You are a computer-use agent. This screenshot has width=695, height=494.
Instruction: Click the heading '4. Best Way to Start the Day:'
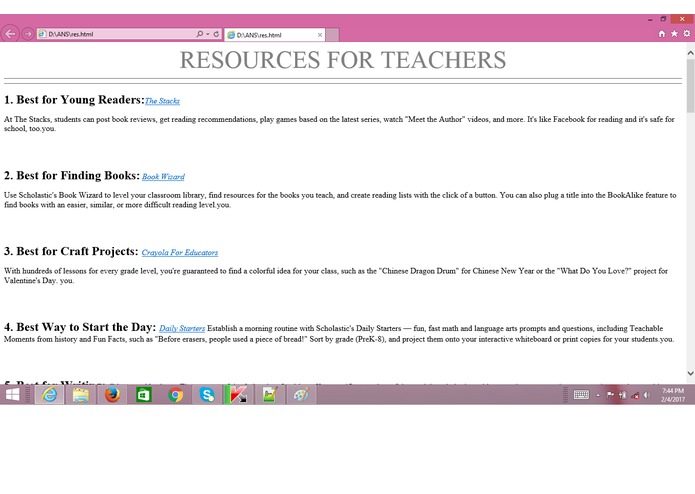point(80,327)
